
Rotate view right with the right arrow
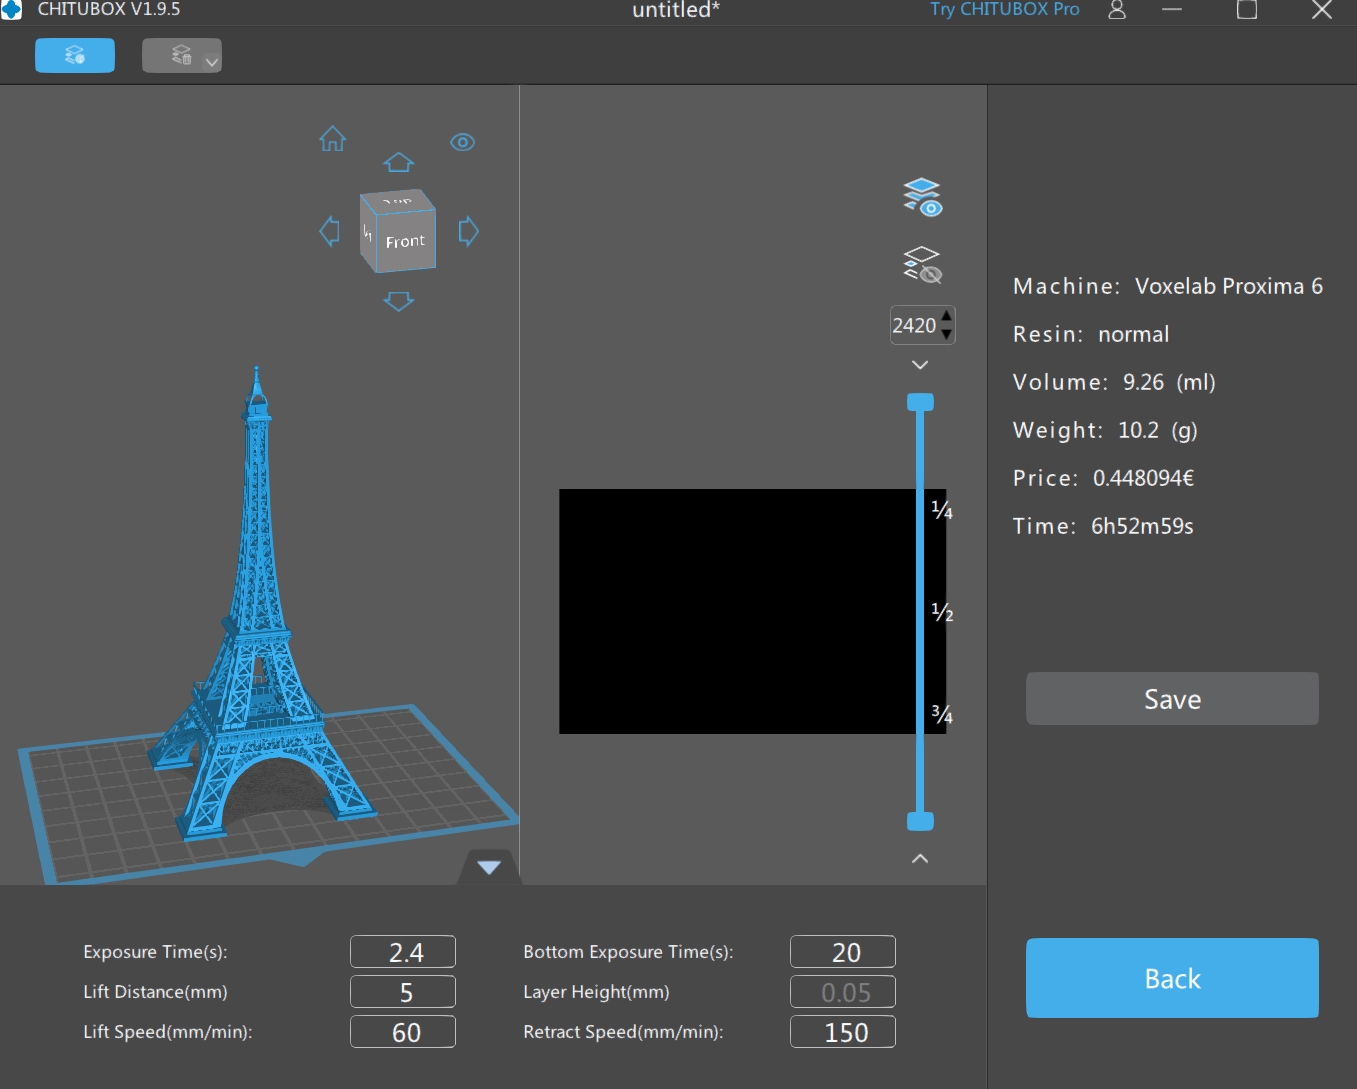[468, 231]
